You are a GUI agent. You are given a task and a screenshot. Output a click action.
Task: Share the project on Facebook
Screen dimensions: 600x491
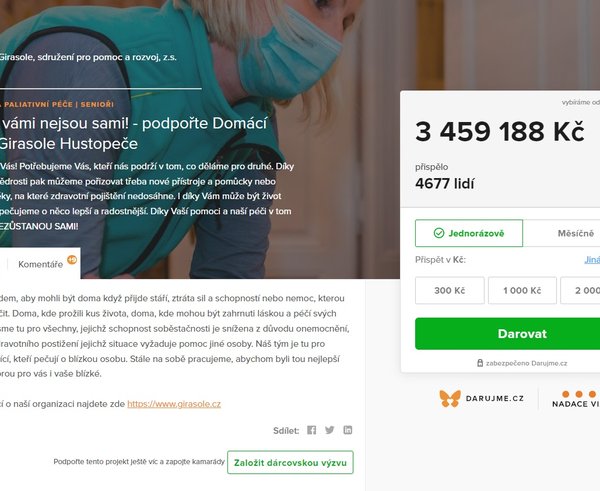pyautogui.click(x=311, y=430)
